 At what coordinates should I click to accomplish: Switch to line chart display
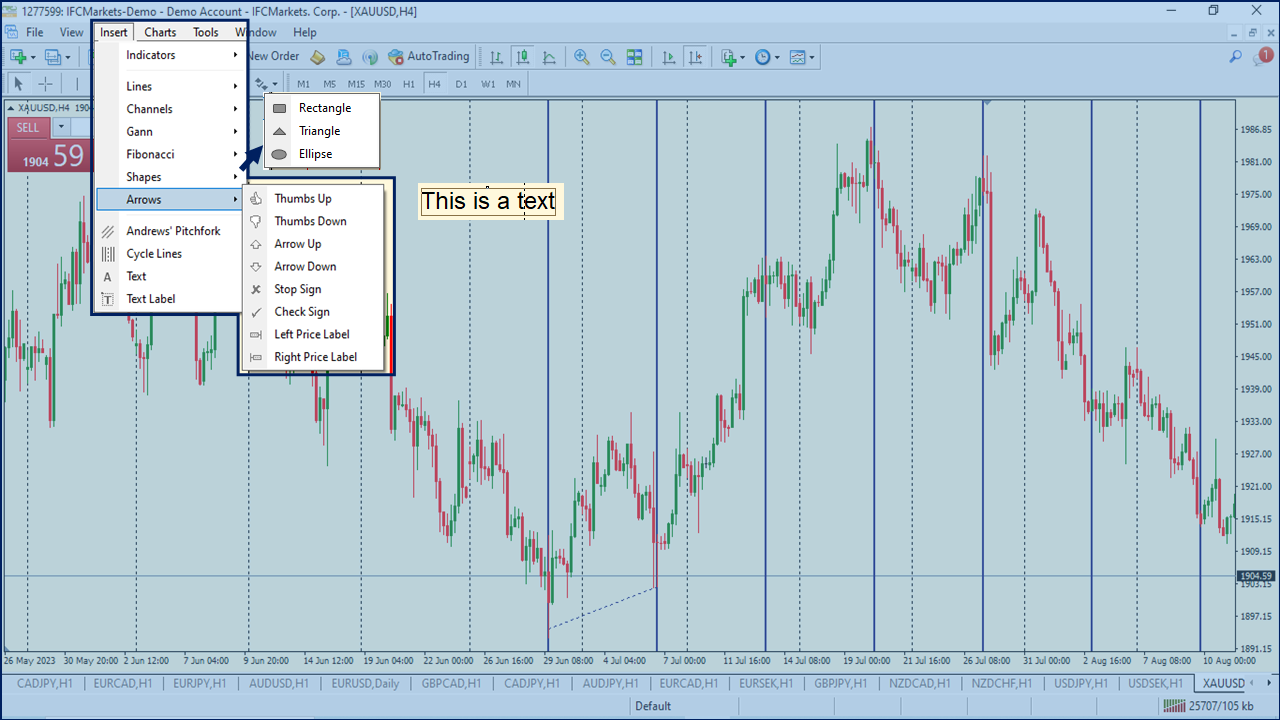click(548, 57)
